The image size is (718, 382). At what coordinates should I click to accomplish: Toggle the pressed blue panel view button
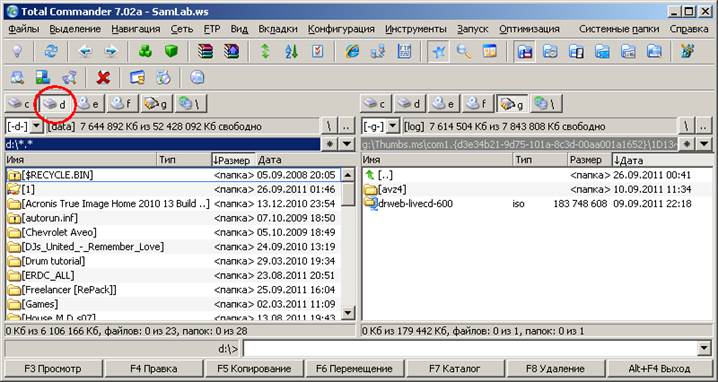click(524, 51)
